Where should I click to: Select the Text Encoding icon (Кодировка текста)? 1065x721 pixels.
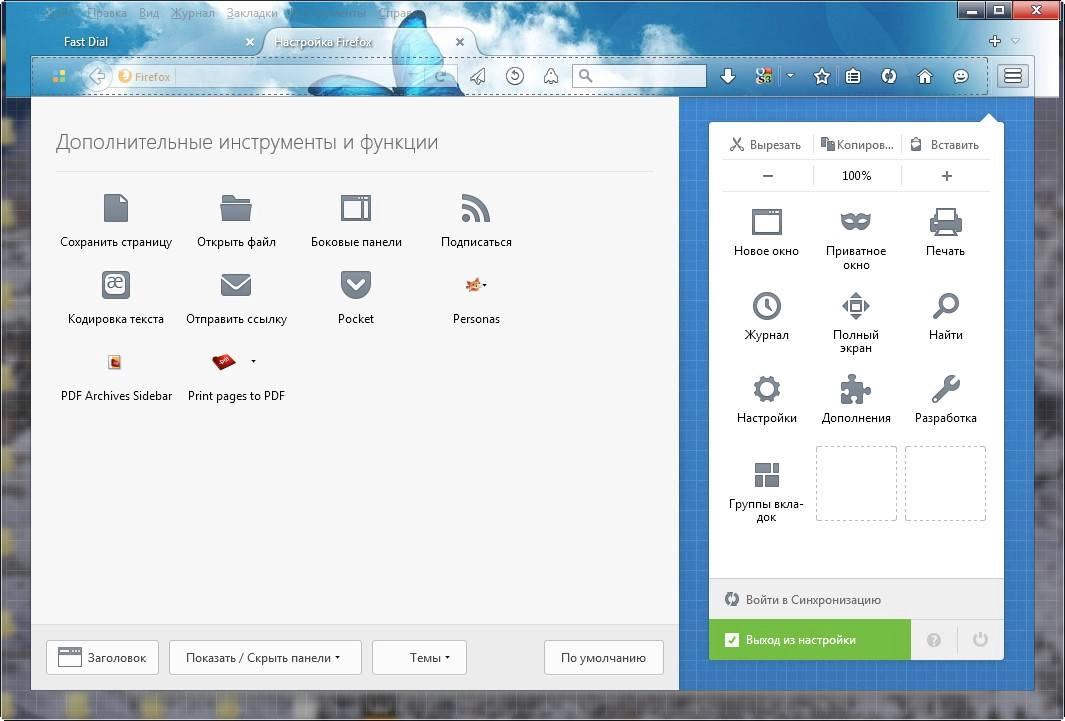tap(115, 284)
